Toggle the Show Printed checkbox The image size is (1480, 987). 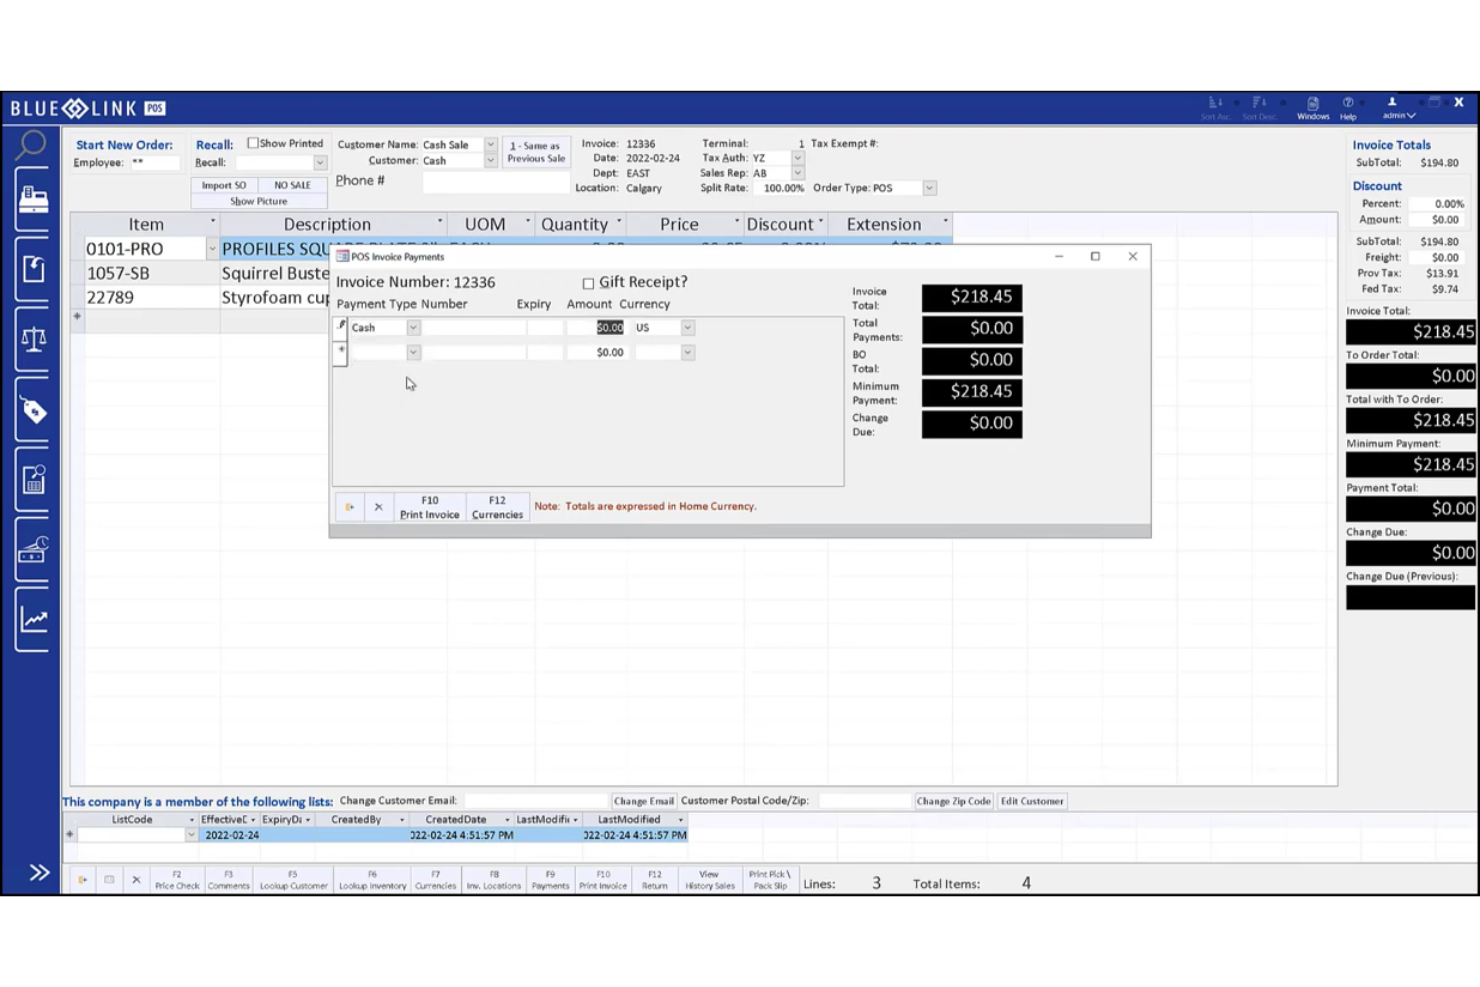point(253,143)
